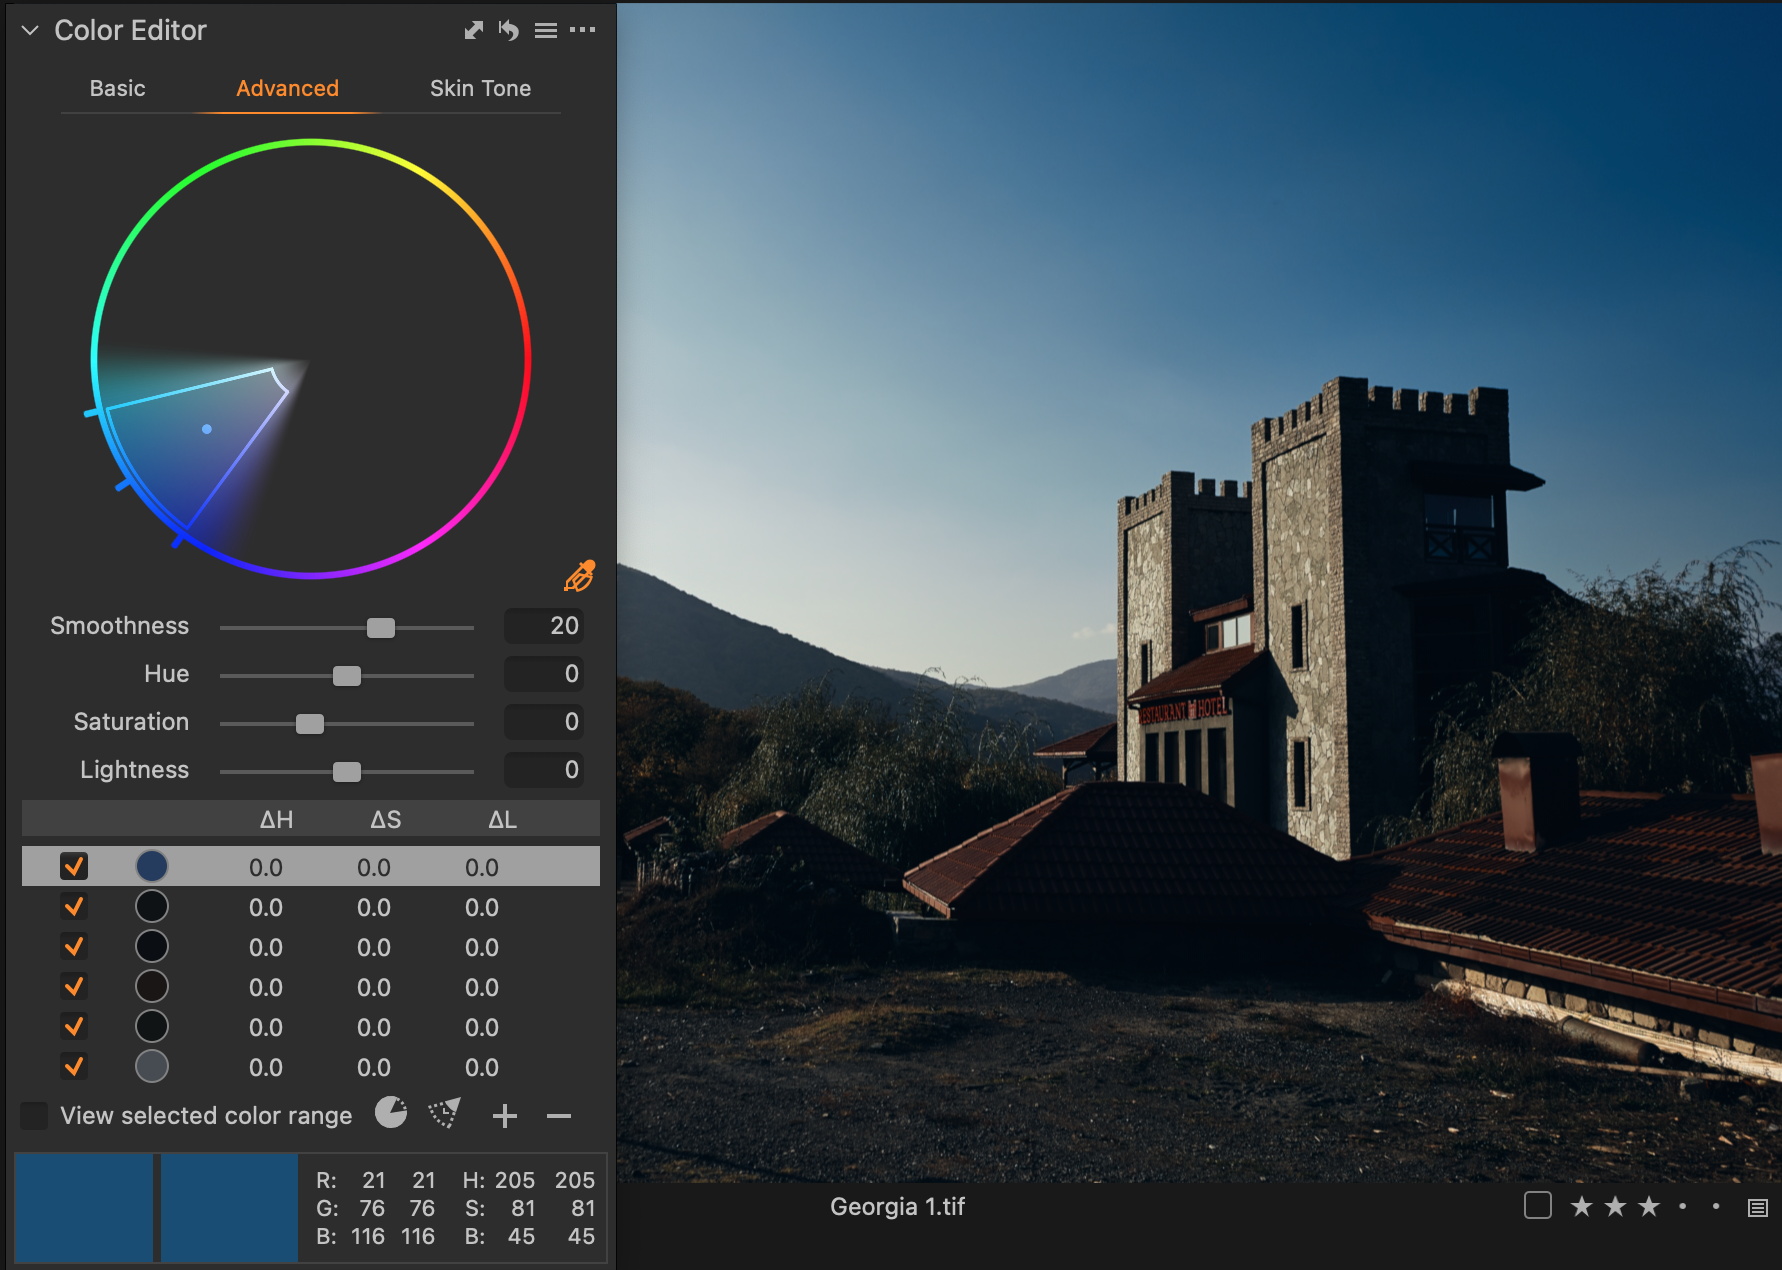Uncheck the last color correction row
The height and width of the screenshot is (1270, 1782).
click(x=73, y=1066)
